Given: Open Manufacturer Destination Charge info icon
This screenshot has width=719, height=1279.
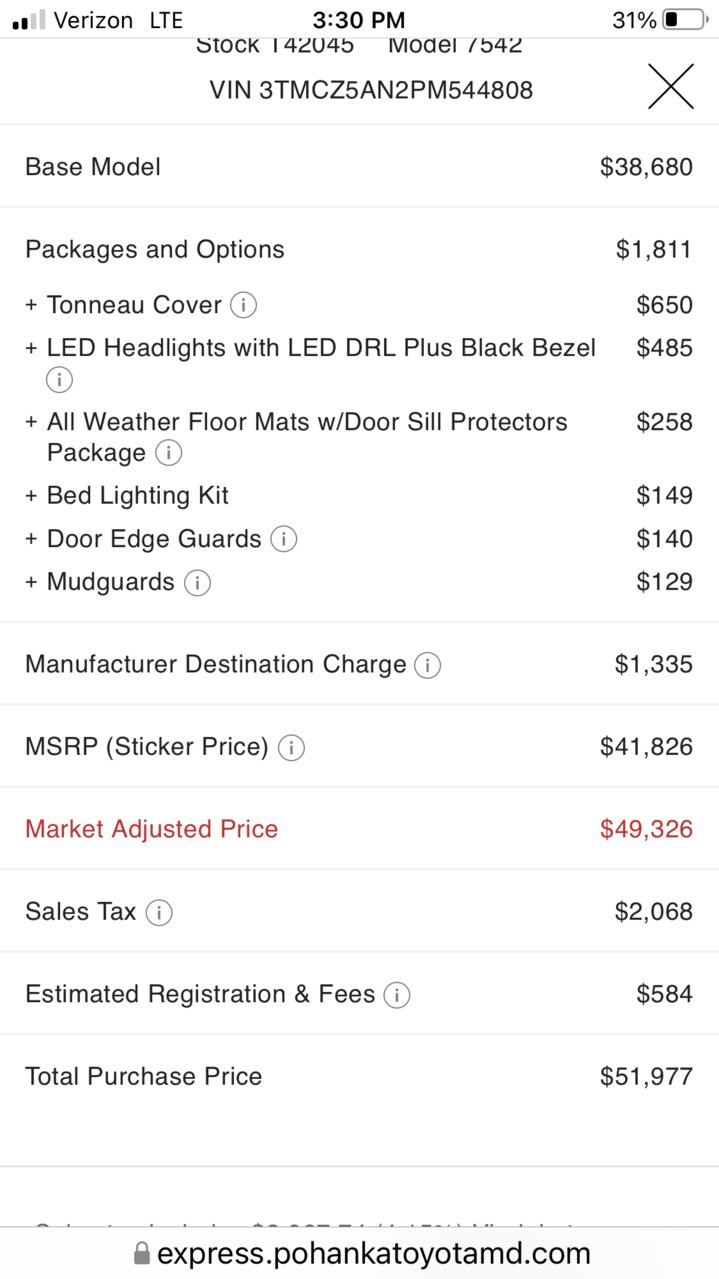Looking at the screenshot, I should [427, 665].
